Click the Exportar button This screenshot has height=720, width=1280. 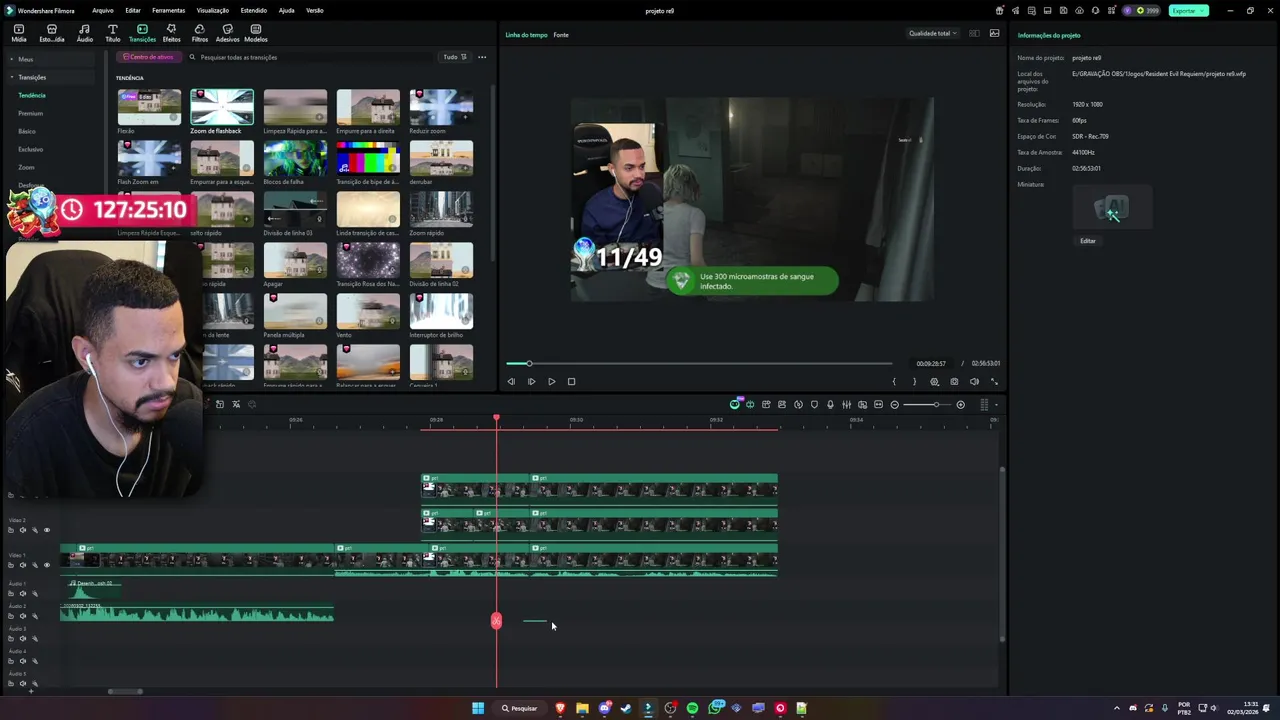[x=1188, y=10]
